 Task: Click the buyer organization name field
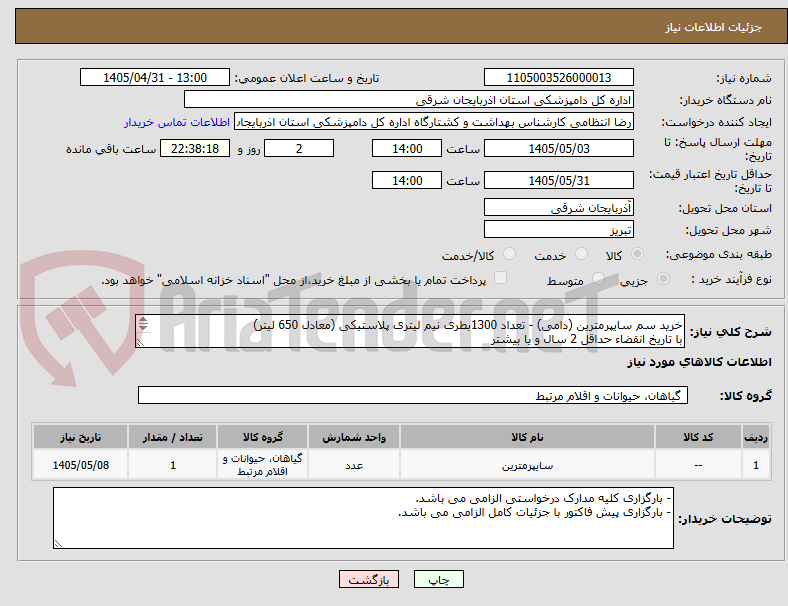409,99
